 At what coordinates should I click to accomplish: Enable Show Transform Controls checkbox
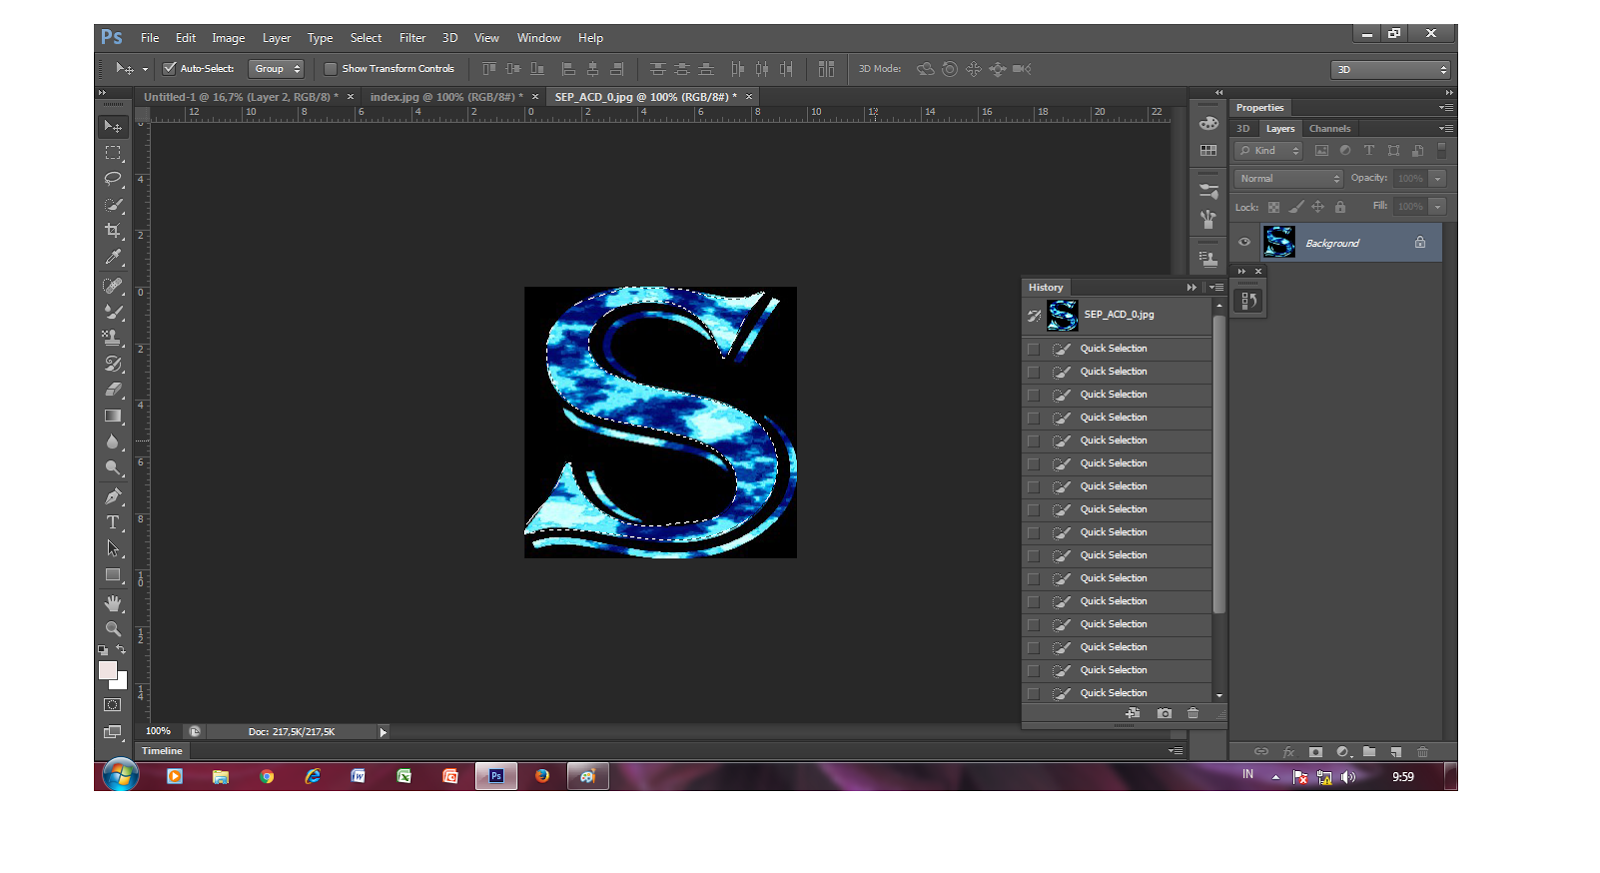click(330, 69)
